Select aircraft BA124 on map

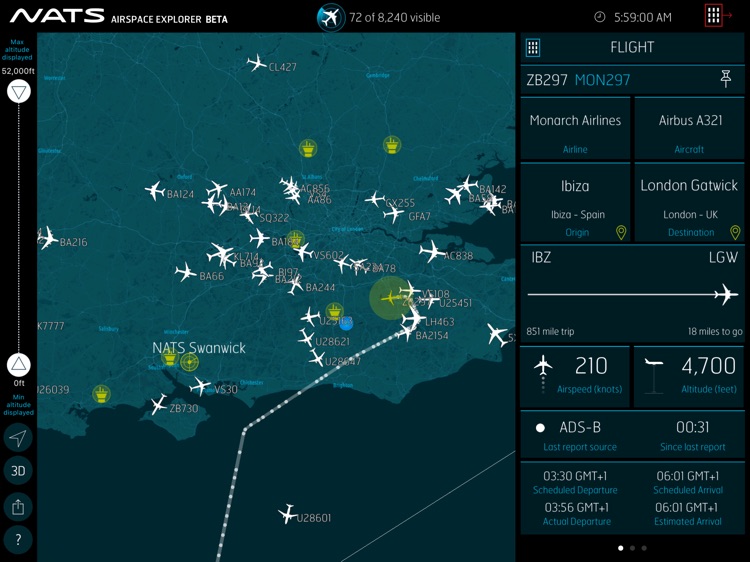[x=155, y=190]
